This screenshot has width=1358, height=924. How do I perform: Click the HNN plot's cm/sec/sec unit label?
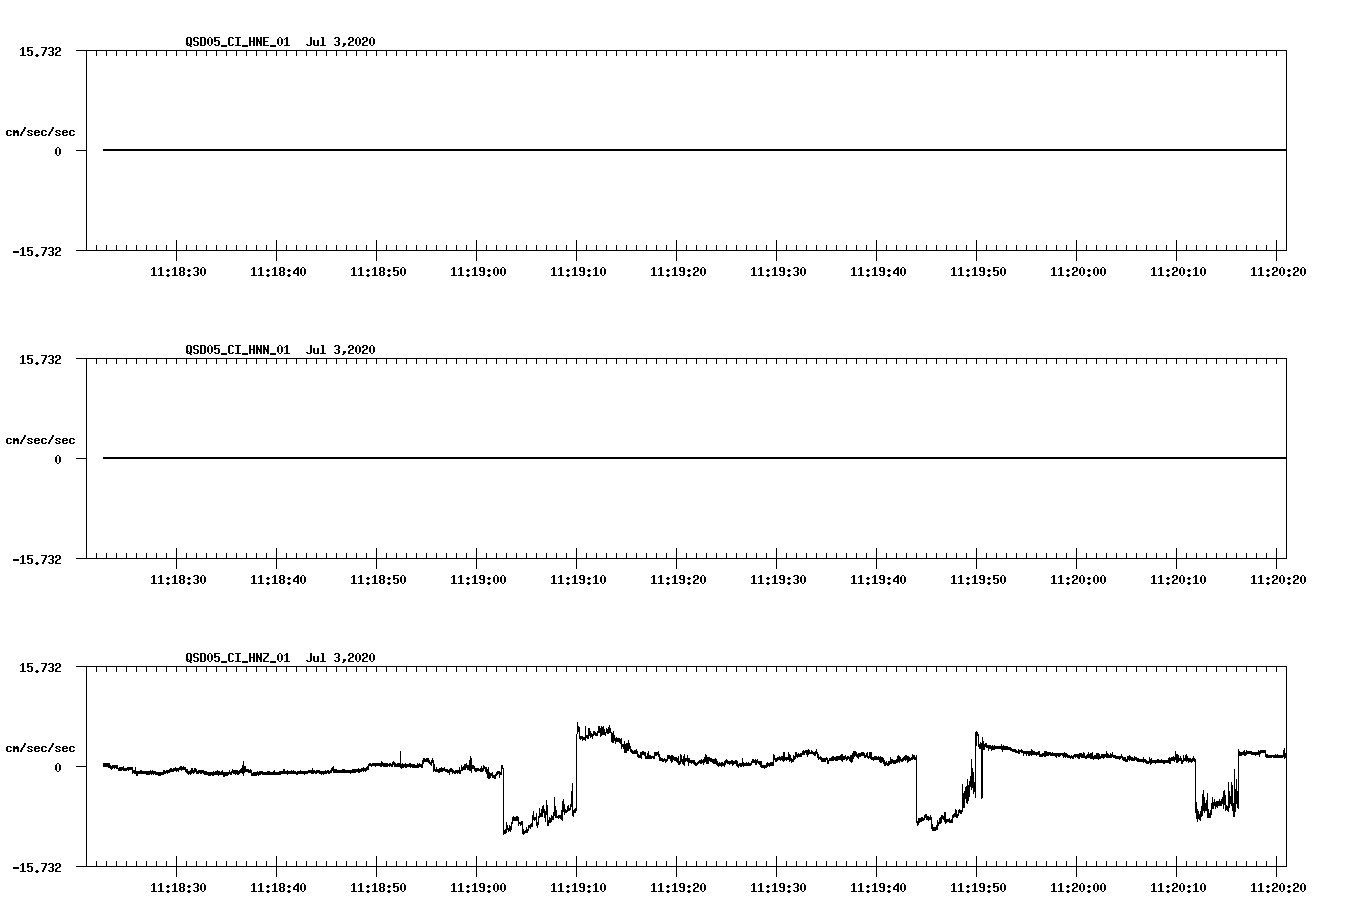pyautogui.click(x=40, y=440)
